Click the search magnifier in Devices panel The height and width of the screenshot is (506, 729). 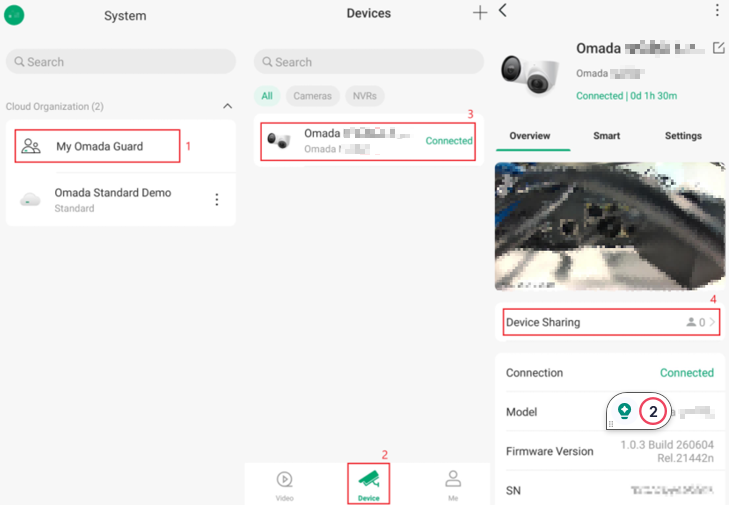tap(267, 61)
